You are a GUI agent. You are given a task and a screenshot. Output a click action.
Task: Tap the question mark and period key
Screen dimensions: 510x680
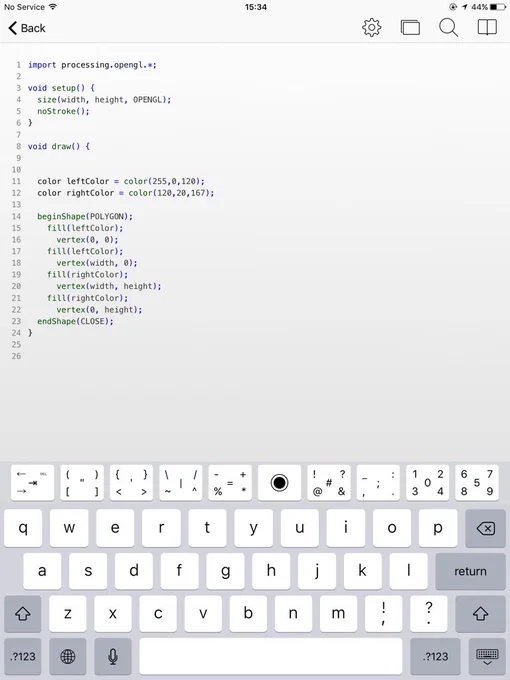(x=428, y=614)
